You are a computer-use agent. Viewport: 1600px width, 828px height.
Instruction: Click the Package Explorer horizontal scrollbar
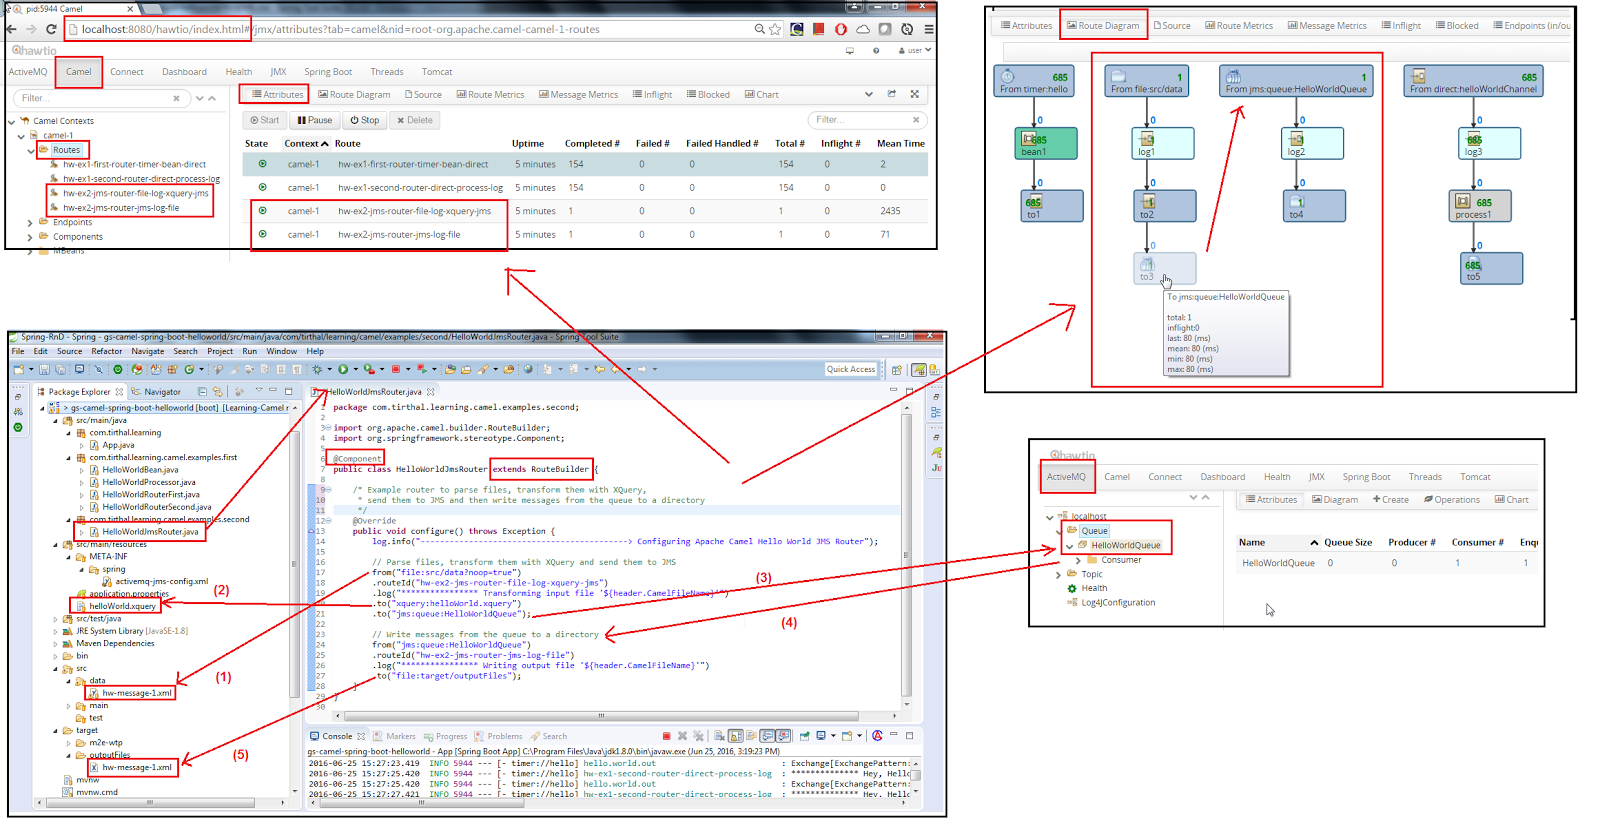(150, 802)
